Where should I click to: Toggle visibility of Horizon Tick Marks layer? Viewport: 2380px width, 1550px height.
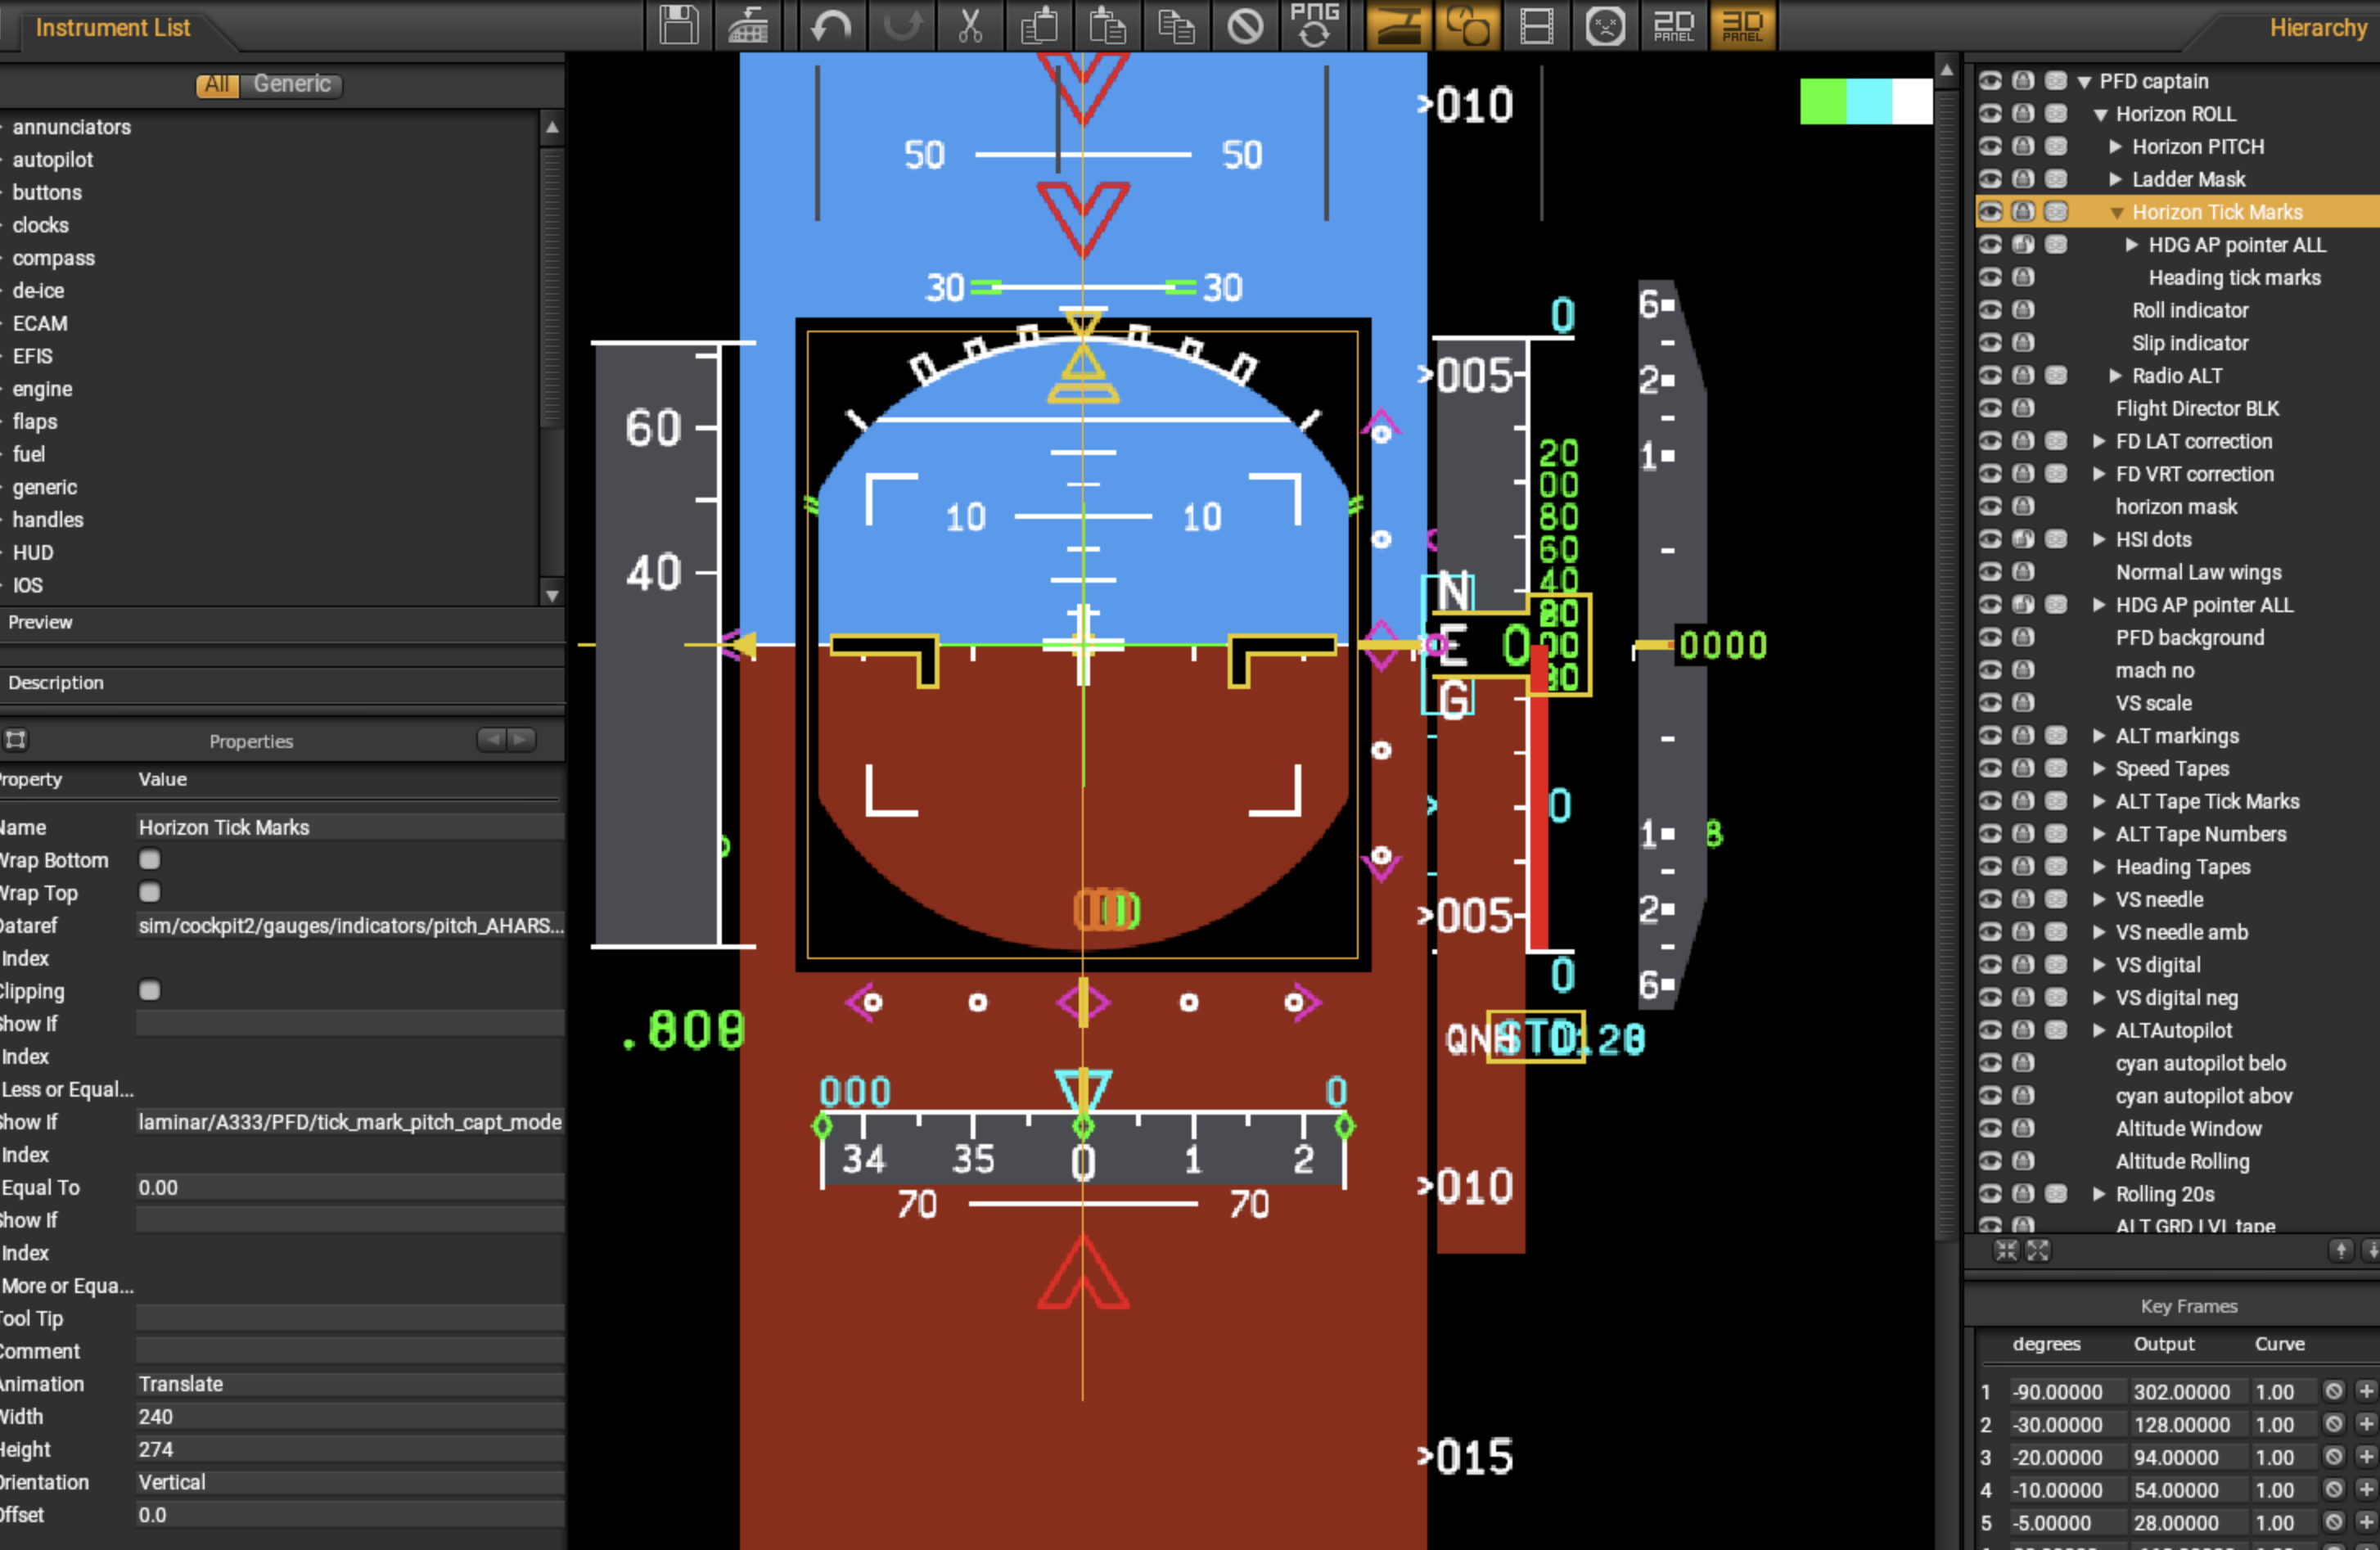click(x=1991, y=211)
